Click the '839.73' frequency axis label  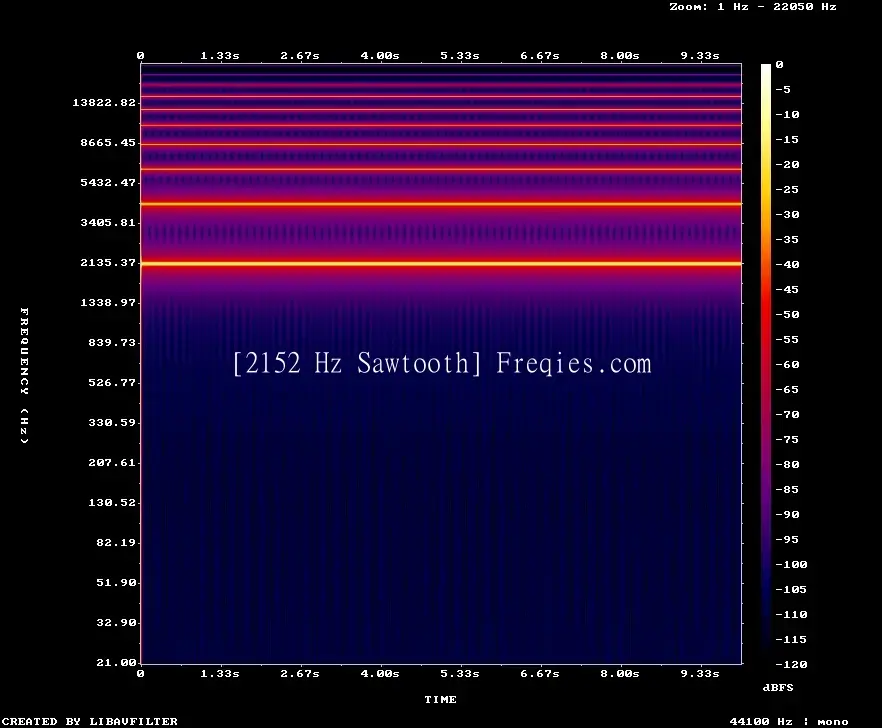point(112,342)
